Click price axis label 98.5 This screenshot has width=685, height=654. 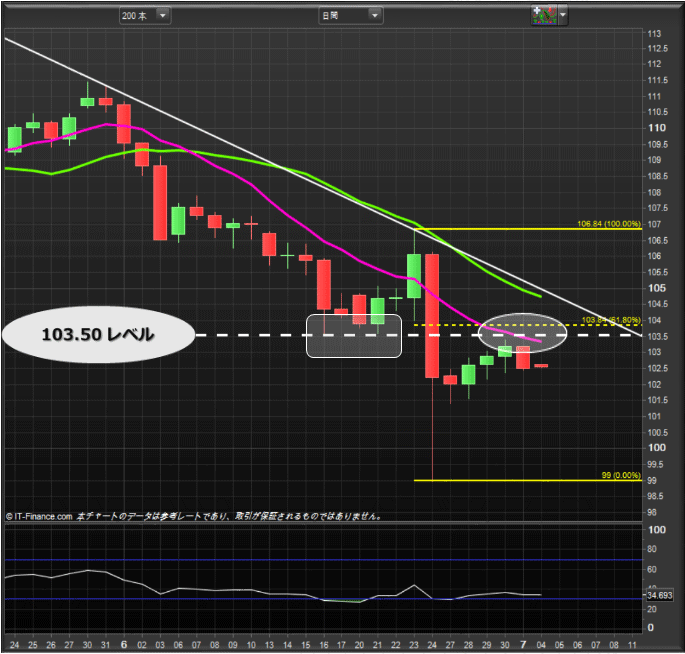655,496
